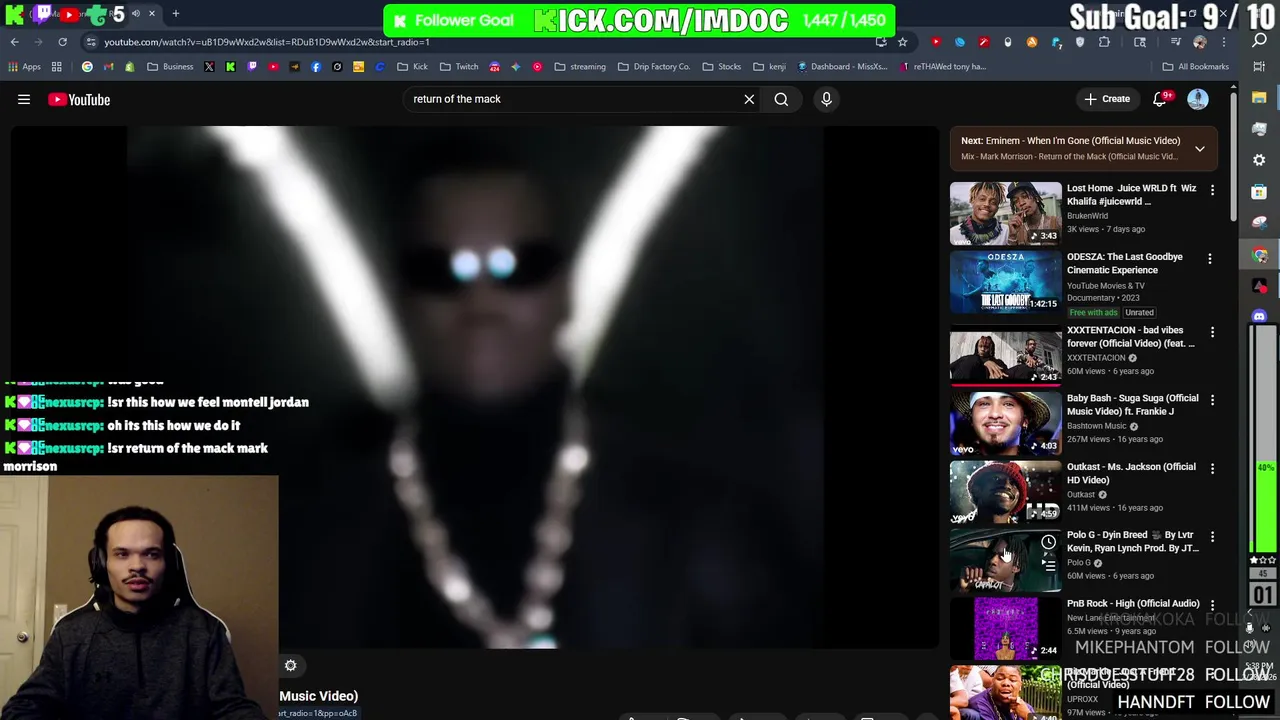Viewport: 1280px width, 720px height.
Task: Click the video player settings gear
Action: tap(290, 666)
